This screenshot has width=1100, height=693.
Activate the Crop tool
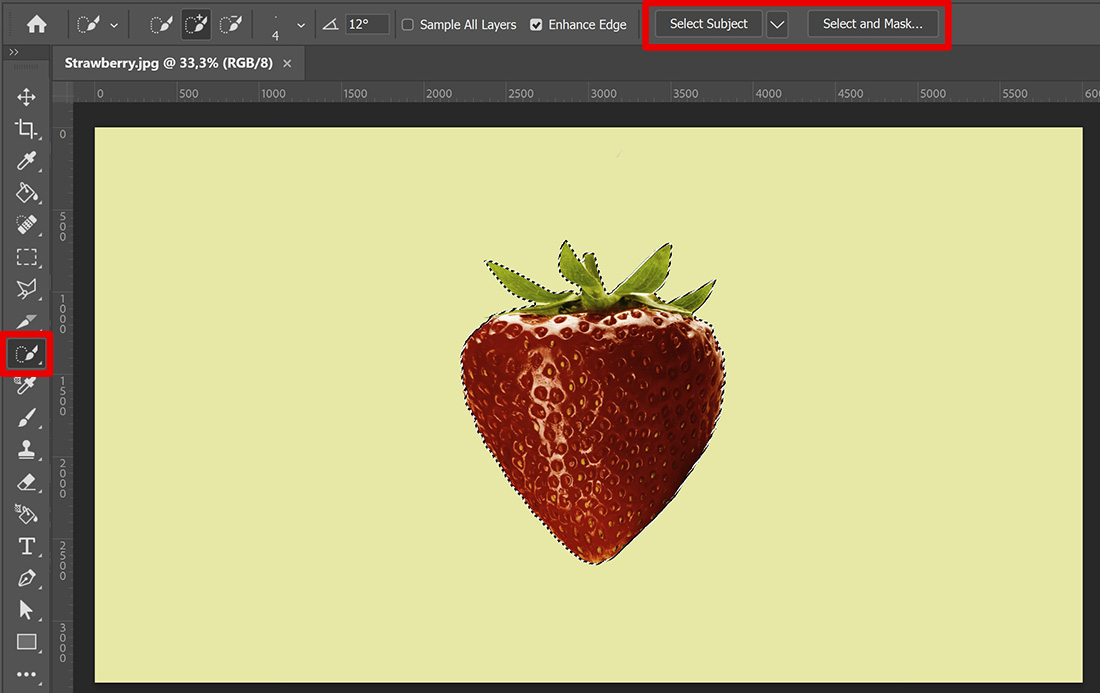point(27,129)
